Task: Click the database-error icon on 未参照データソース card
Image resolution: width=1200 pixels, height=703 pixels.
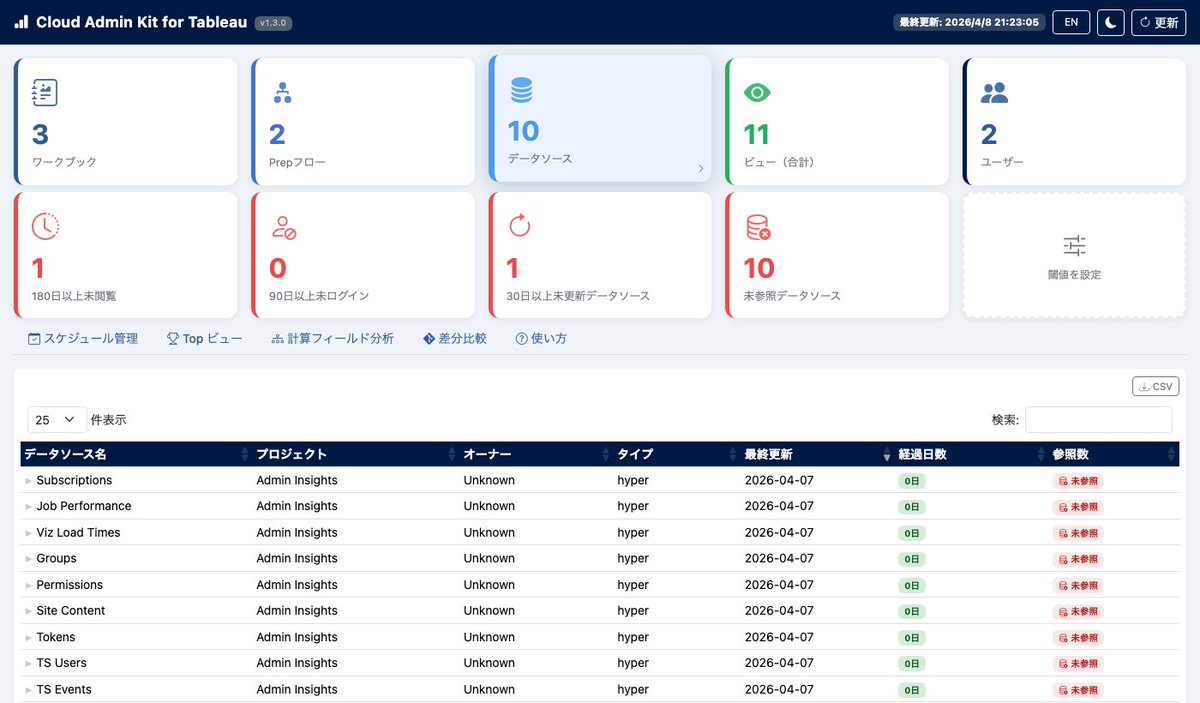Action: coord(758,227)
